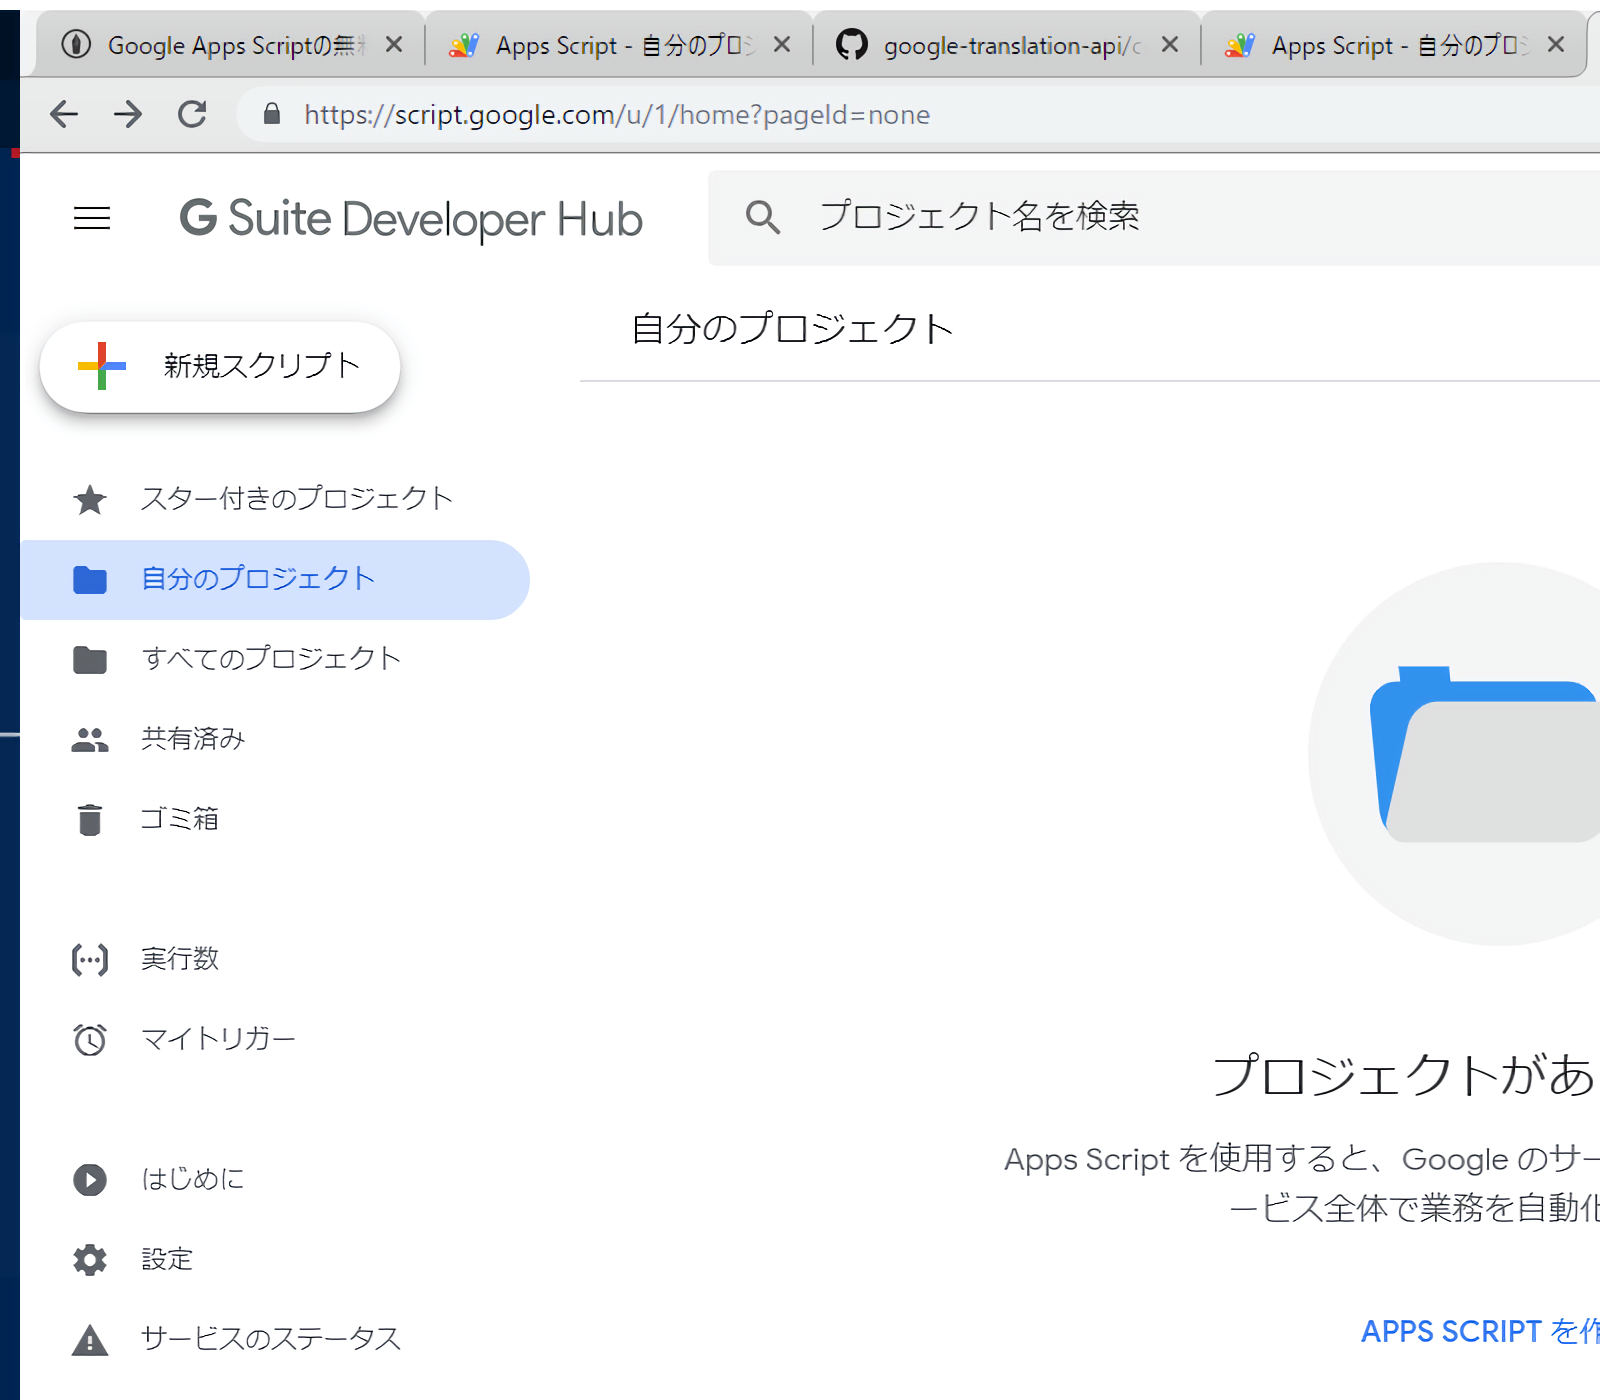1600x1400 pixels.
Task: Click the APPS SCRIPT link
Action: (1478, 1331)
